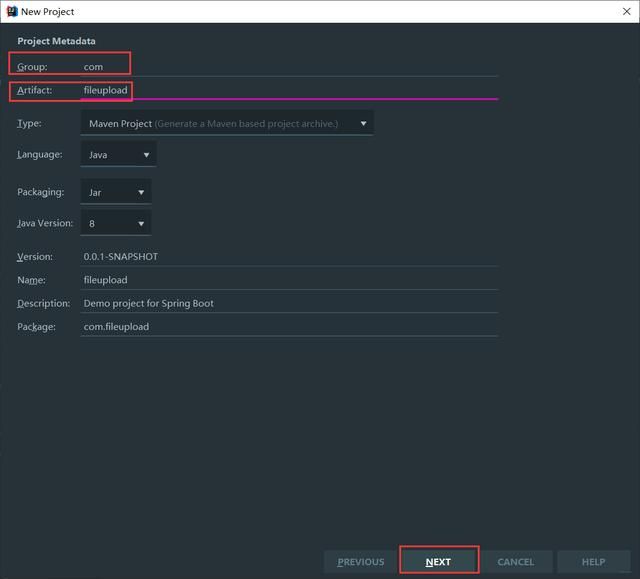Click the Package field com.fileupload

pyautogui.click(x=289, y=326)
